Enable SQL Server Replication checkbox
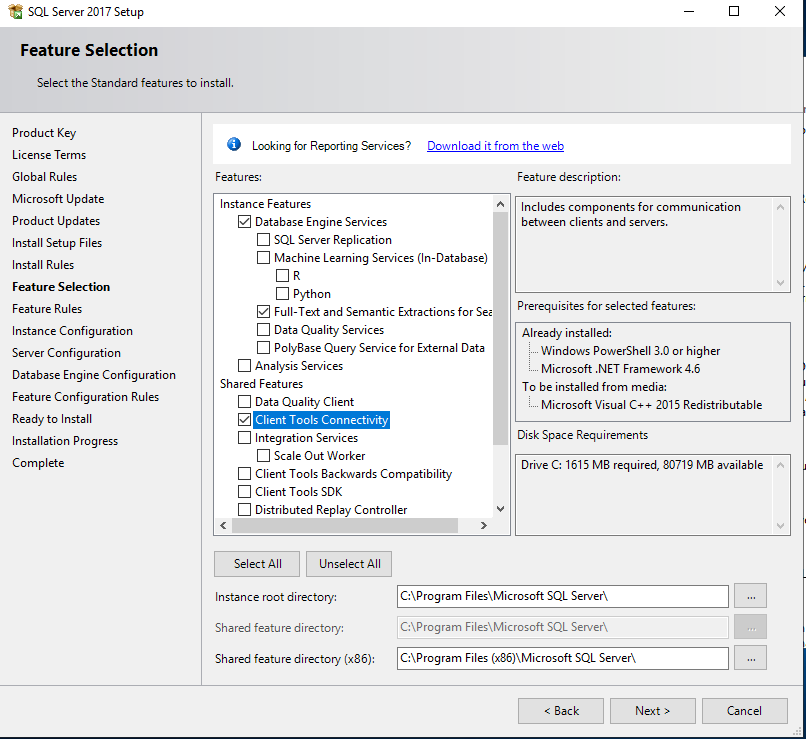 (263, 239)
